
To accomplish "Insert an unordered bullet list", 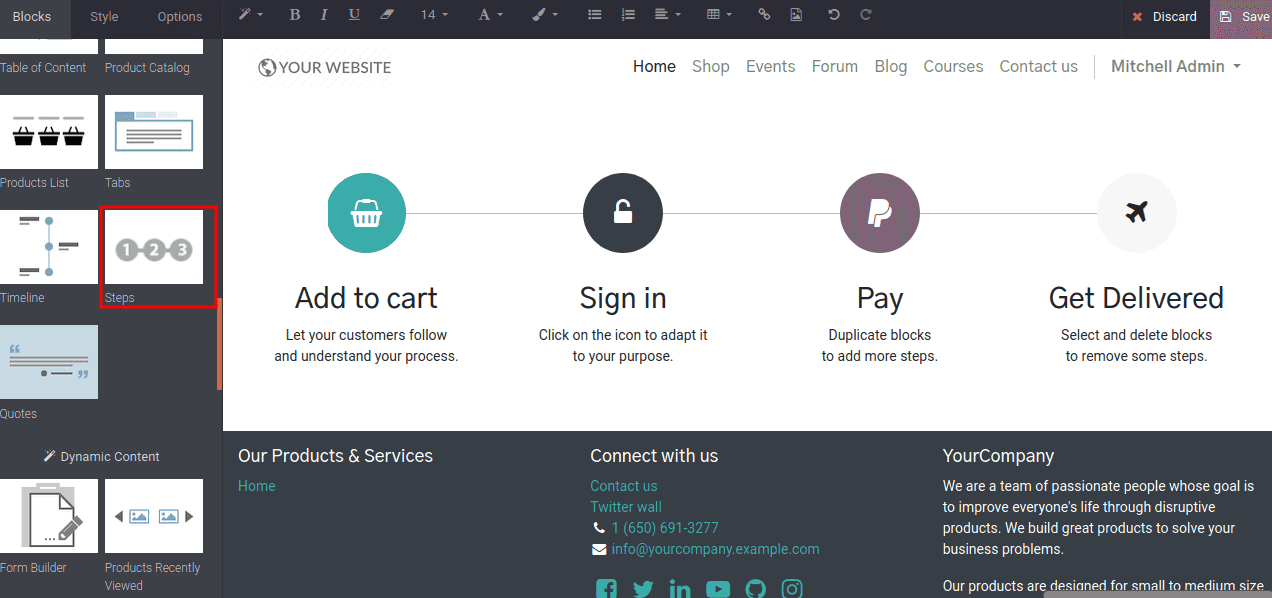I will click(595, 15).
